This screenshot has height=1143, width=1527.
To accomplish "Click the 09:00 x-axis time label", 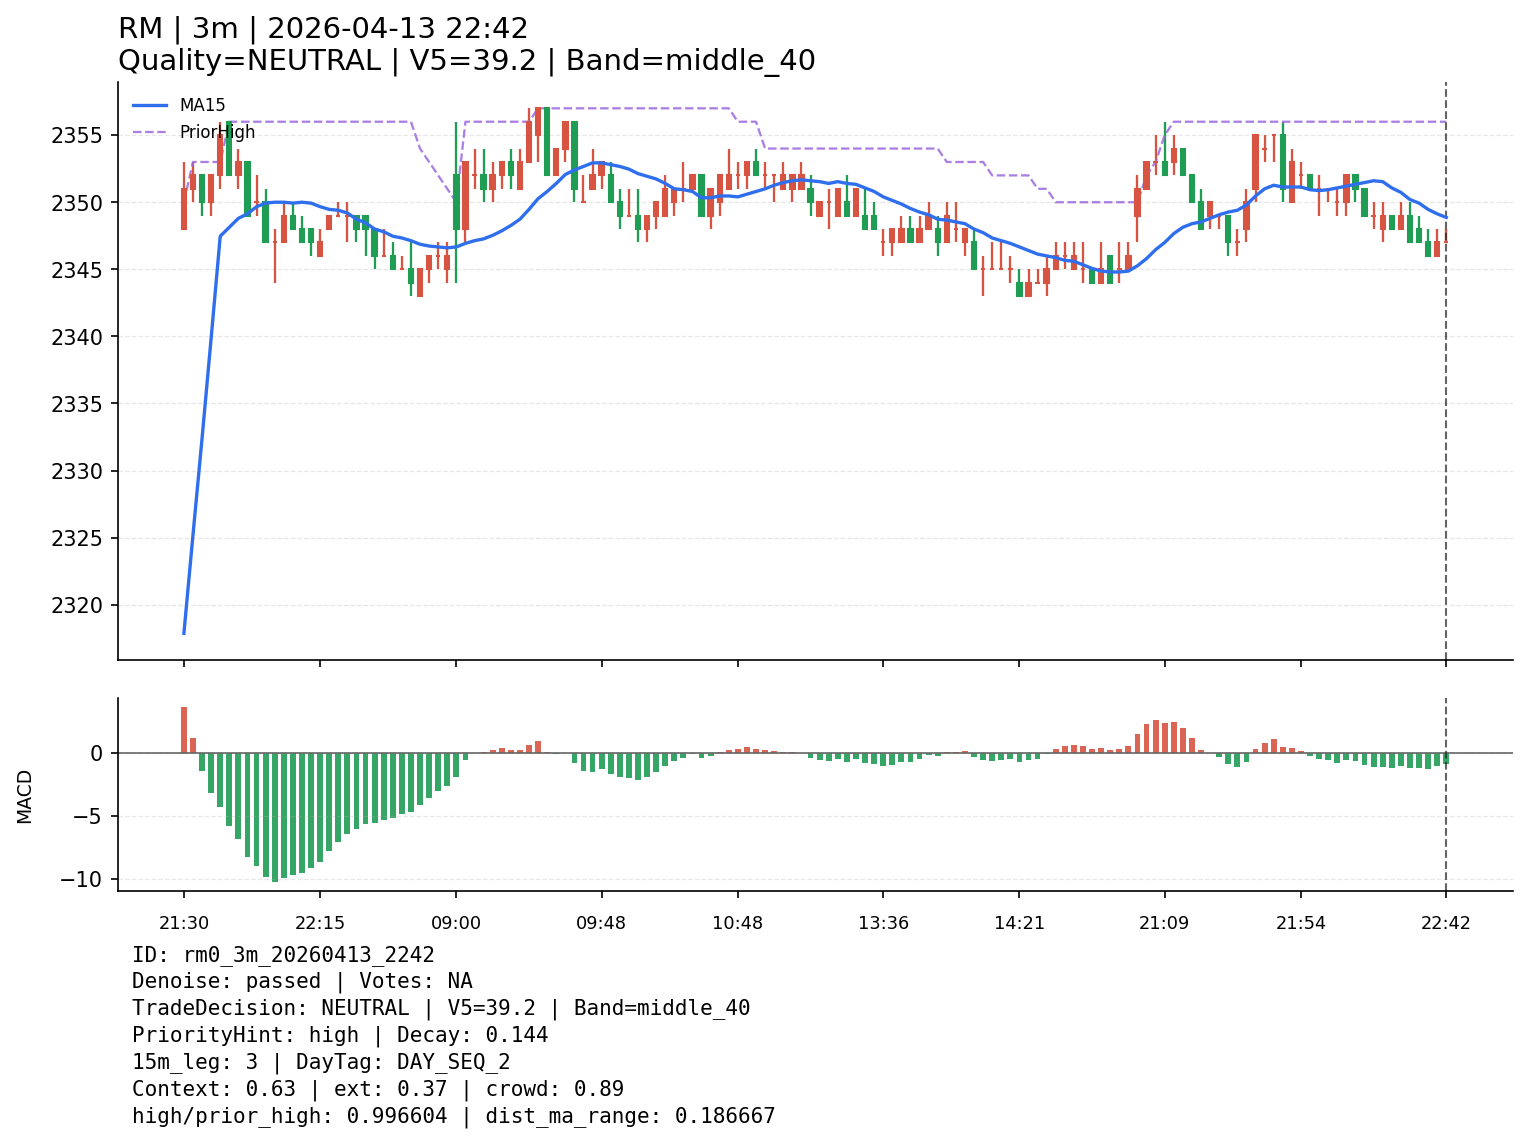I will pos(456,923).
